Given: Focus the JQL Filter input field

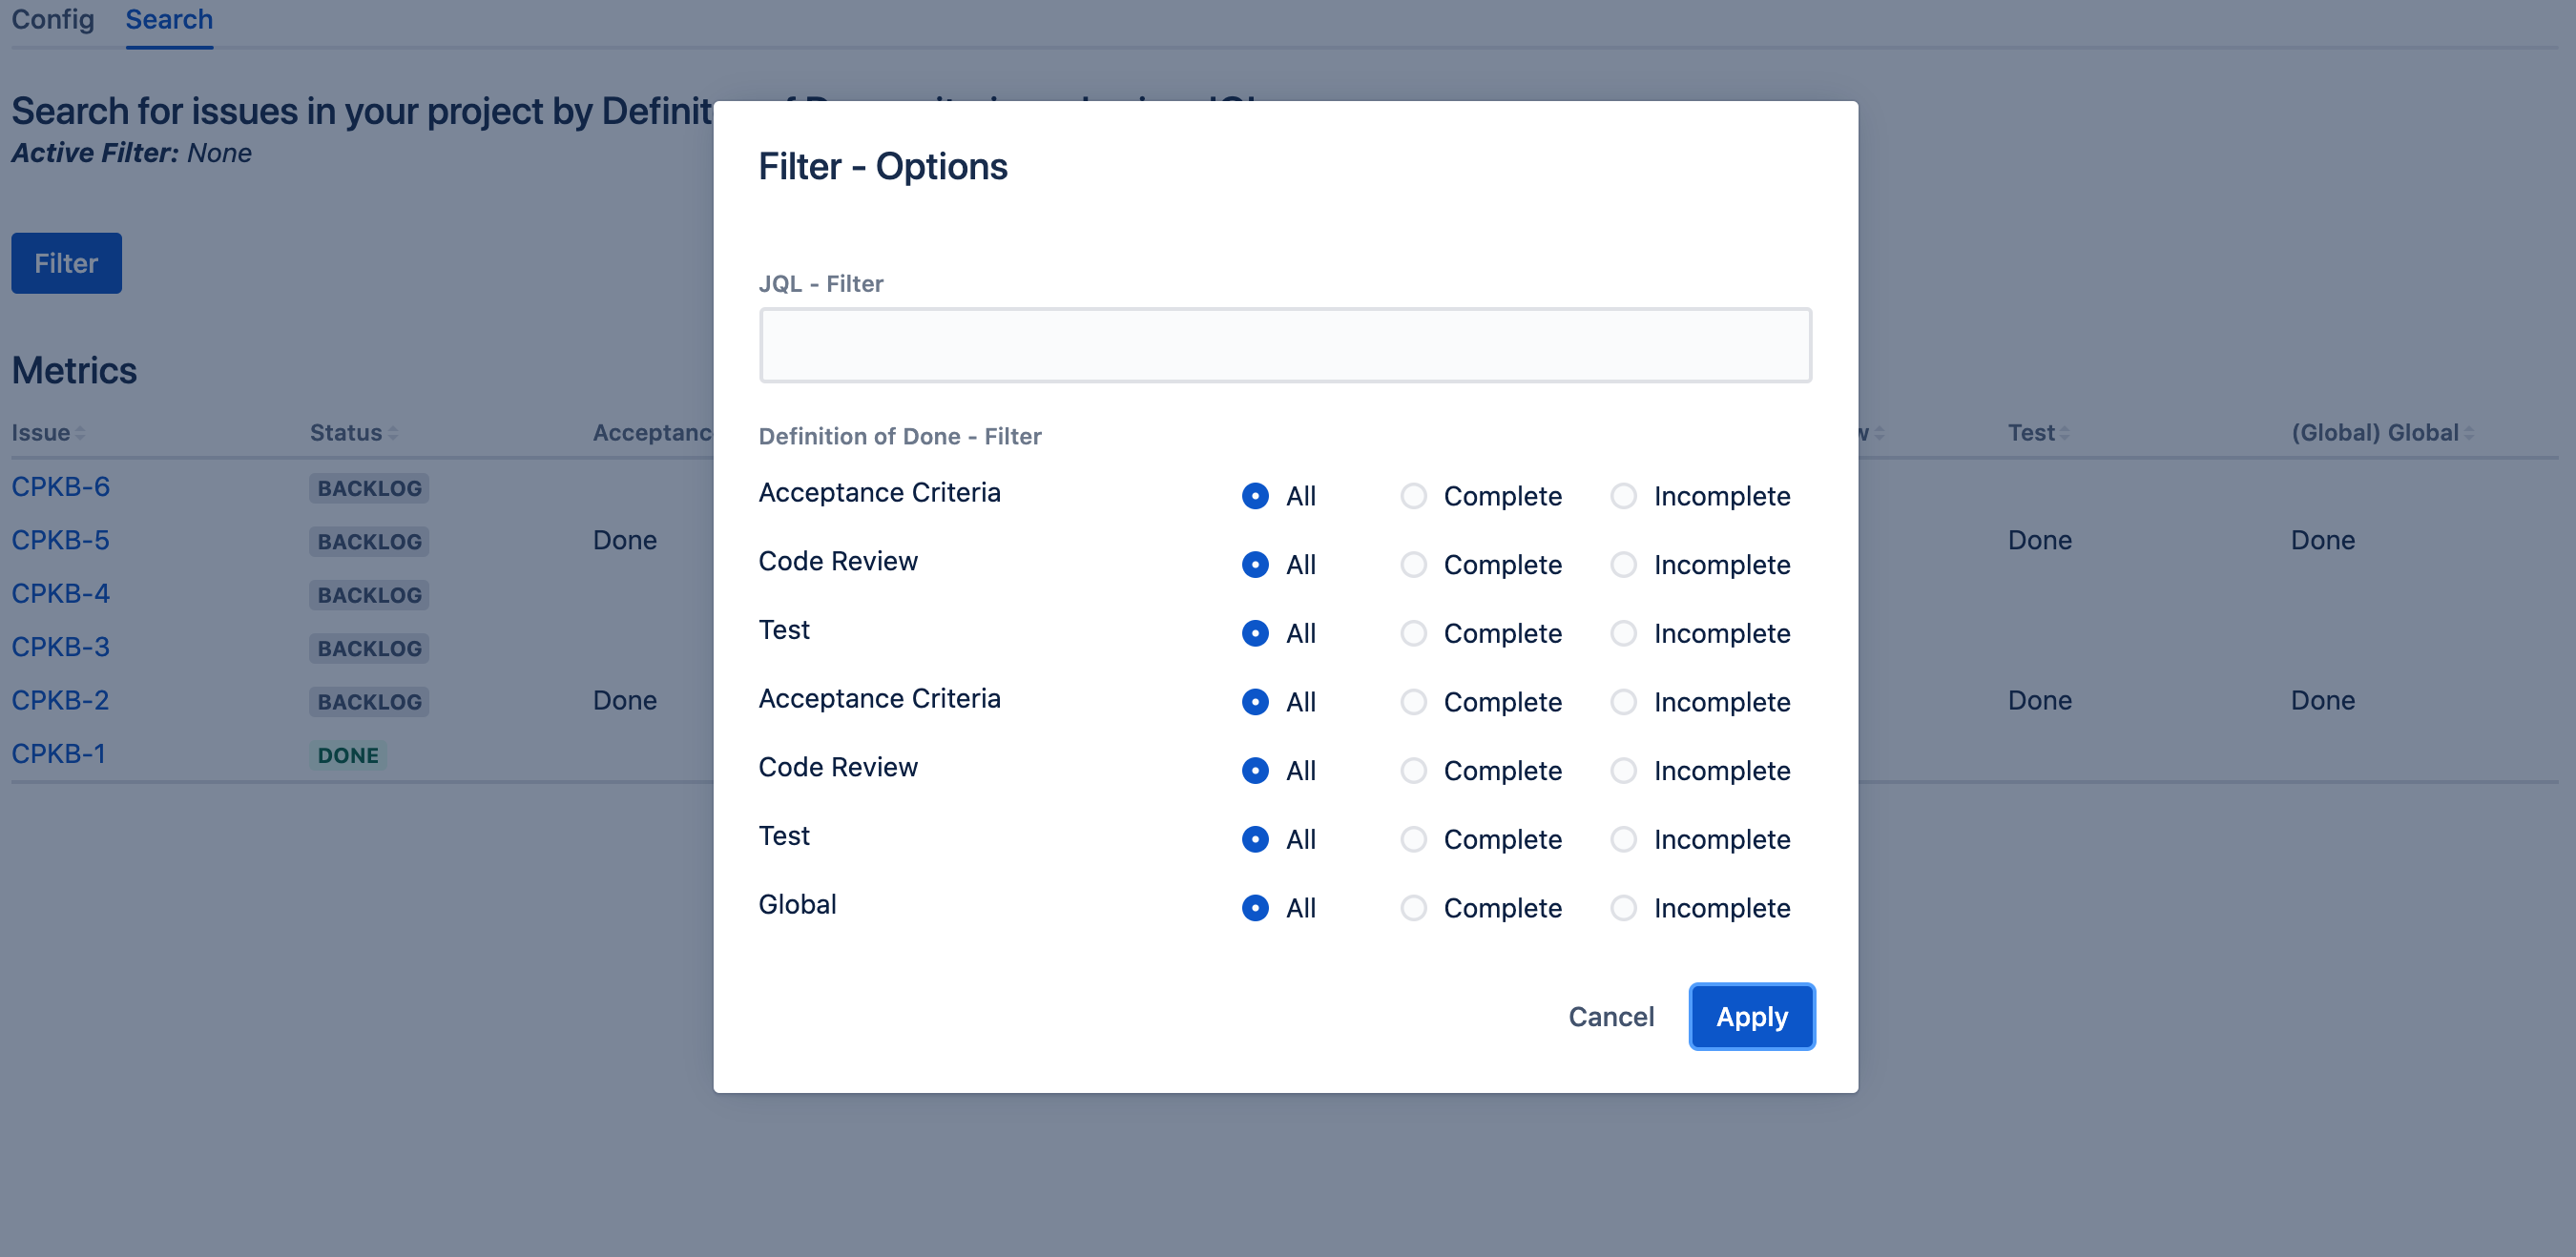Looking at the screenshot, I should [x=1285, y=345].
